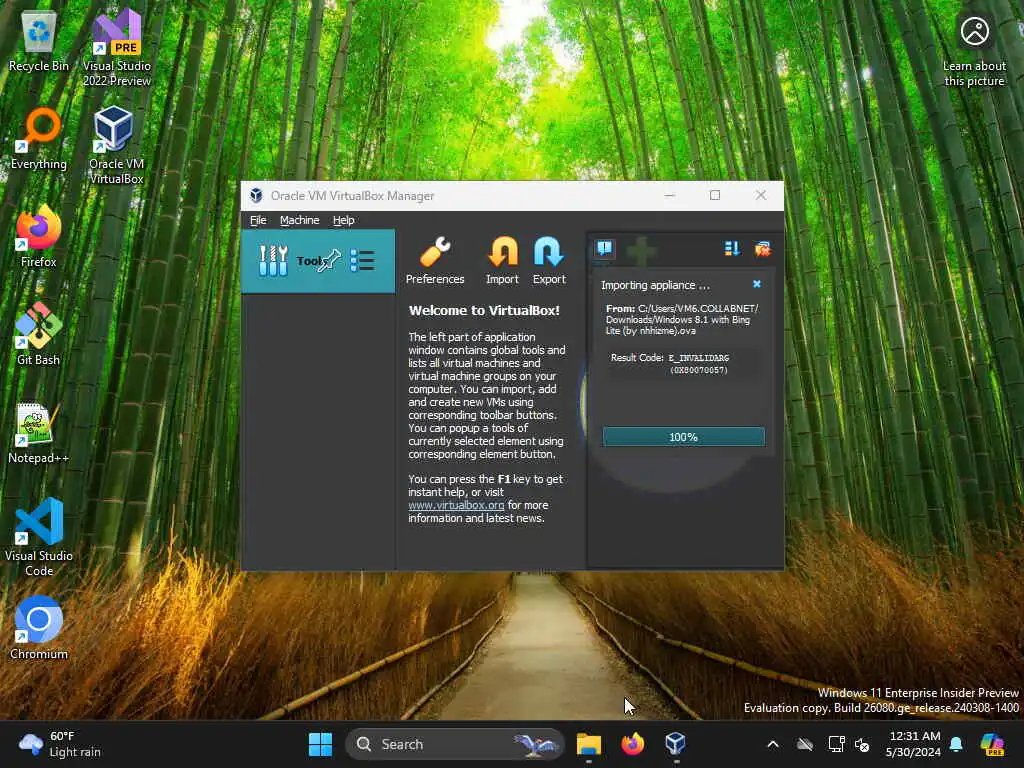Toggle notification sort order icon
Viewport: 1024px width, 768px height.
[731, 248]
